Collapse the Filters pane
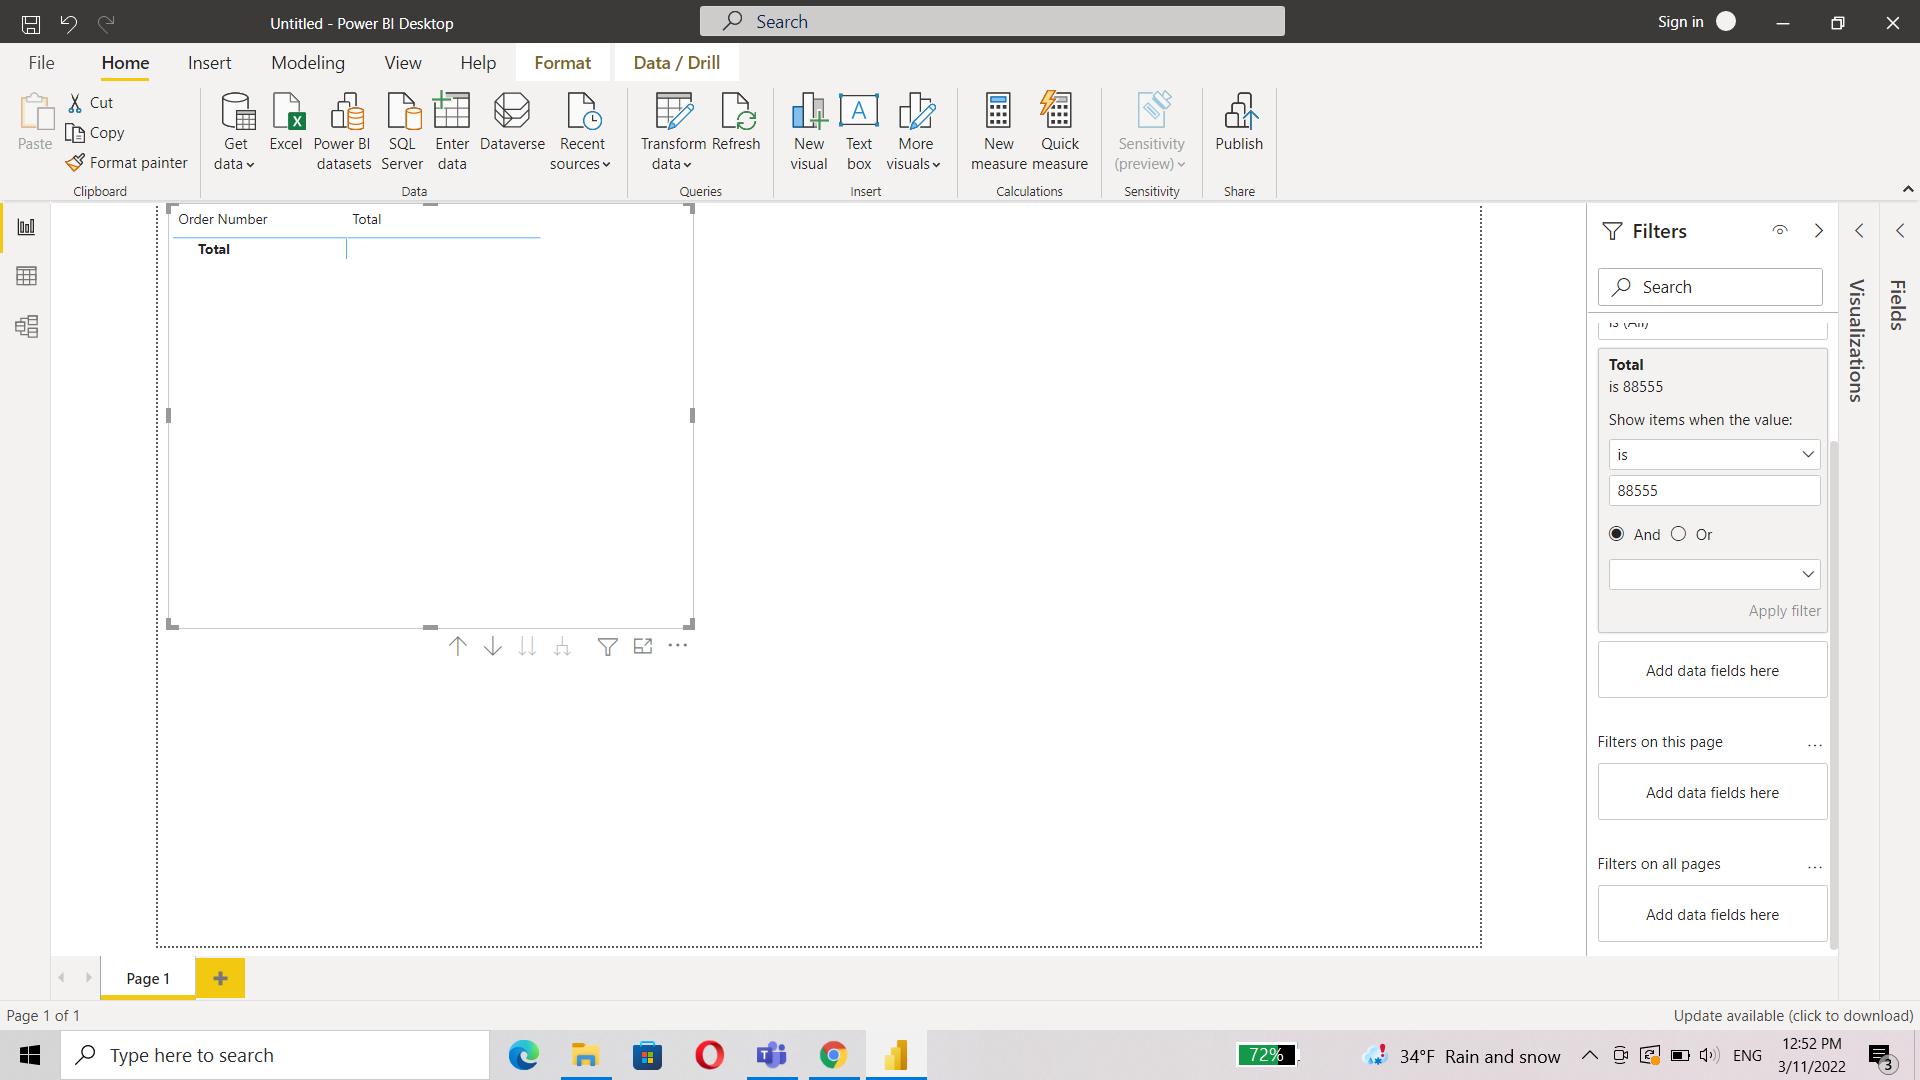1920x1080 pixels. point(1819,231)
